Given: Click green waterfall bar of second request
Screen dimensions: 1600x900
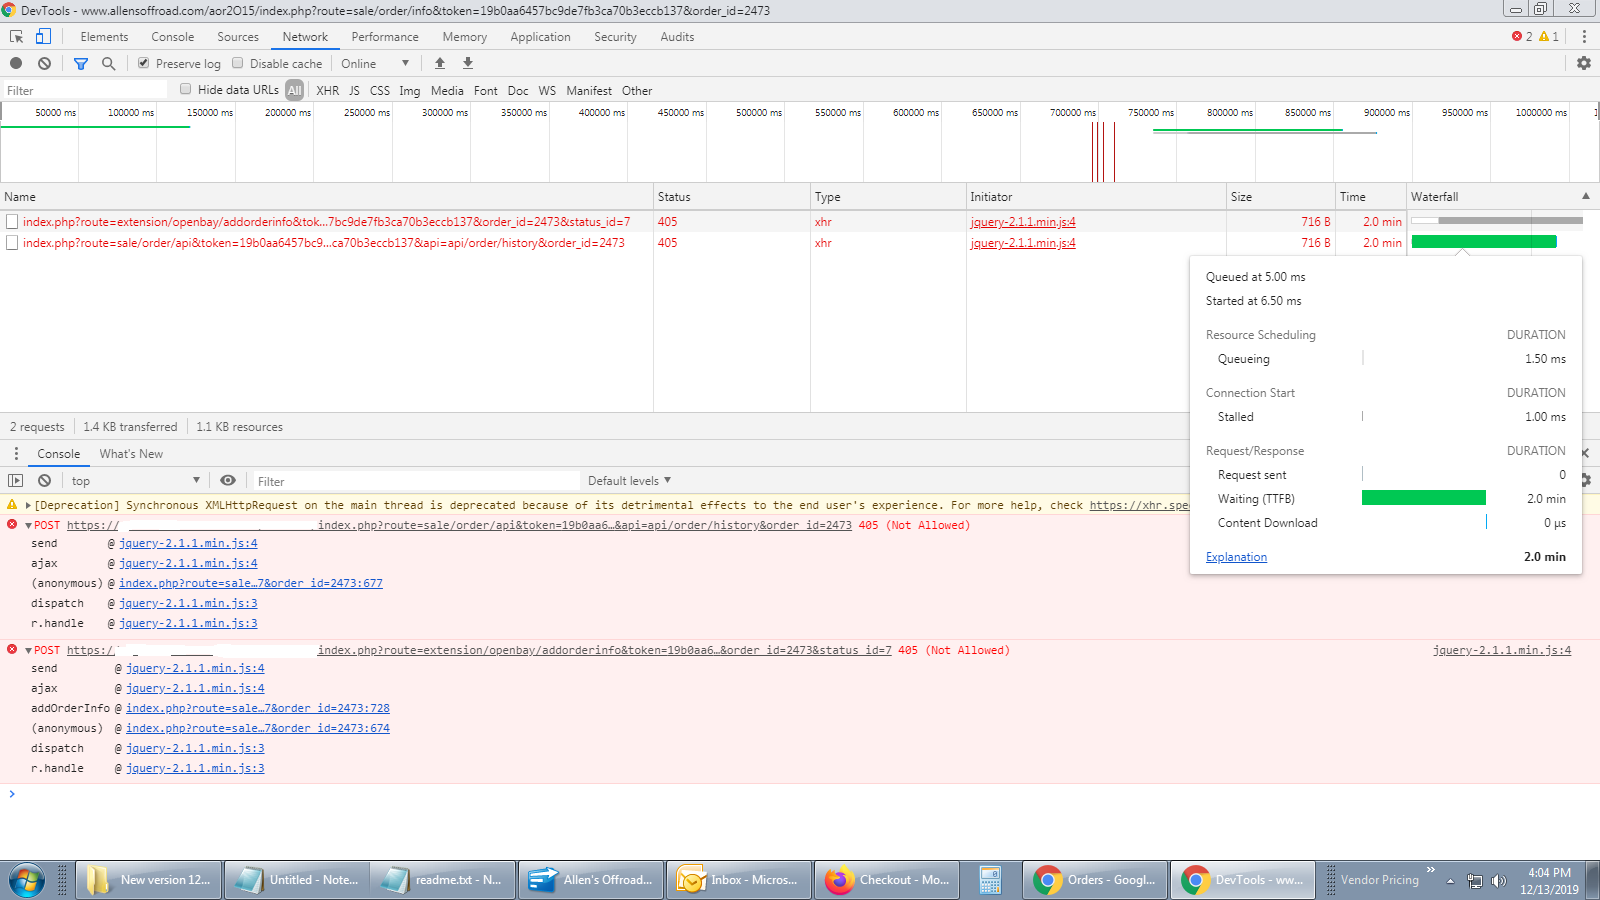Looking at the screenshot, I should coord(1484,242).
